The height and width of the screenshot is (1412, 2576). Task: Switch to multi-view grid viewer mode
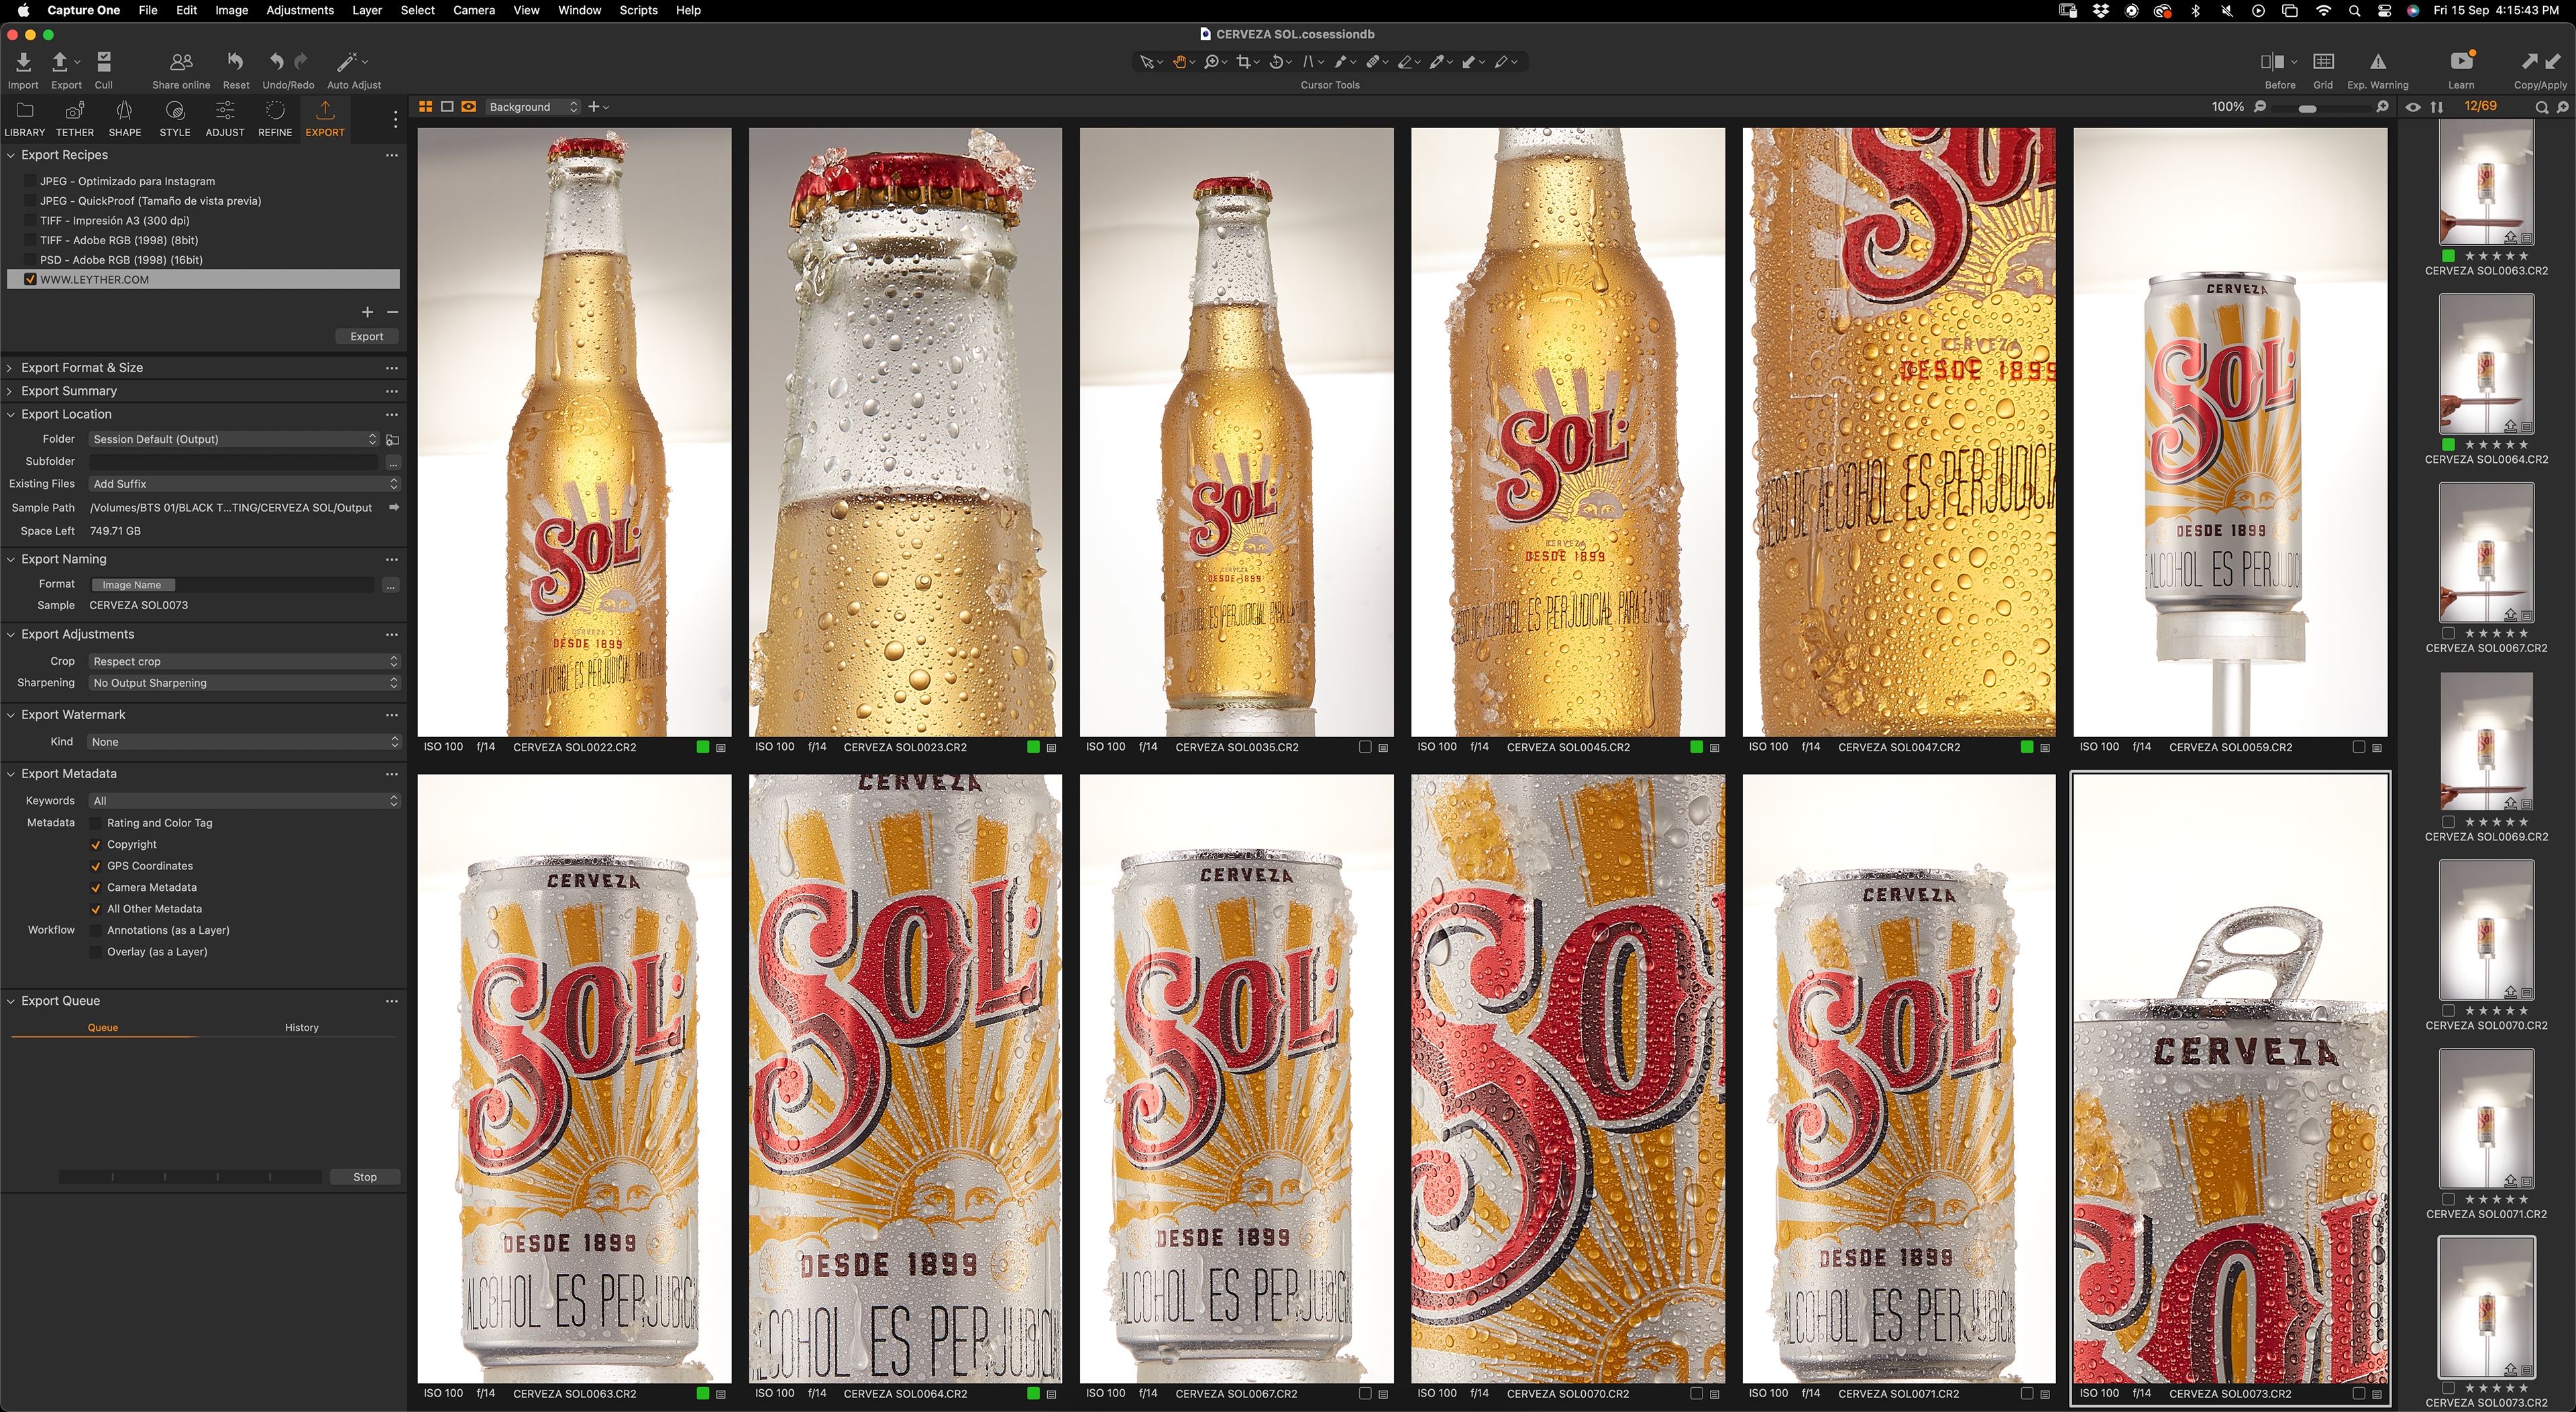[x=425, y=107]
